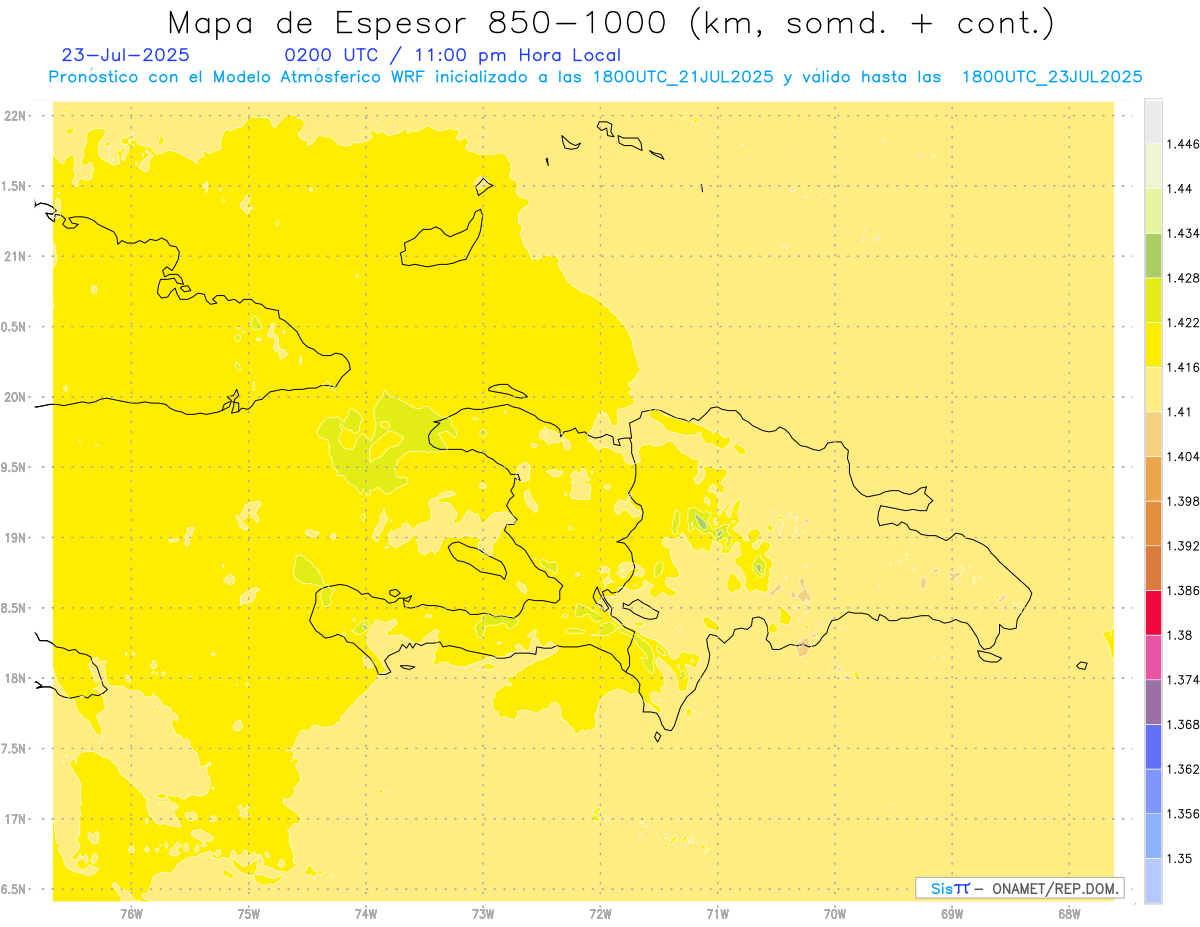1200x927 pixels.
Task: Click the '70W' longitude label
Action: [x=835, y=914]
